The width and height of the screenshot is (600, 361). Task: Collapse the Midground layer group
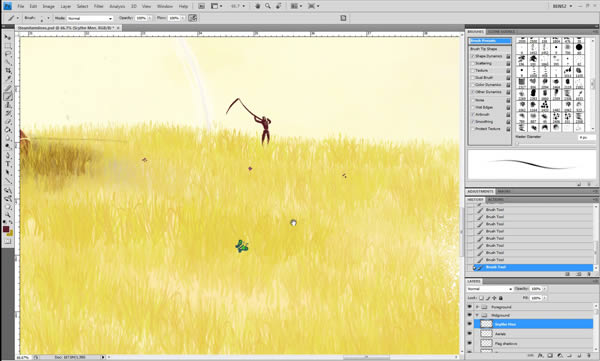(x=477, y=315)
